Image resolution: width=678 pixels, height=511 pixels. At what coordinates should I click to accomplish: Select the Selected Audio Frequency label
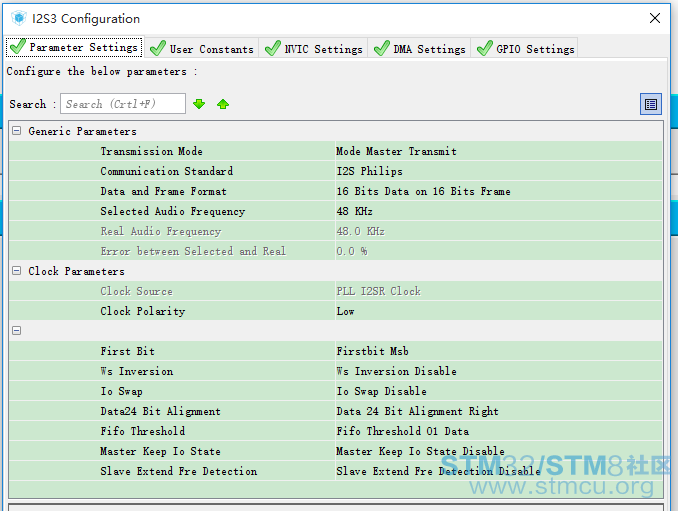[x=173, y=211]
